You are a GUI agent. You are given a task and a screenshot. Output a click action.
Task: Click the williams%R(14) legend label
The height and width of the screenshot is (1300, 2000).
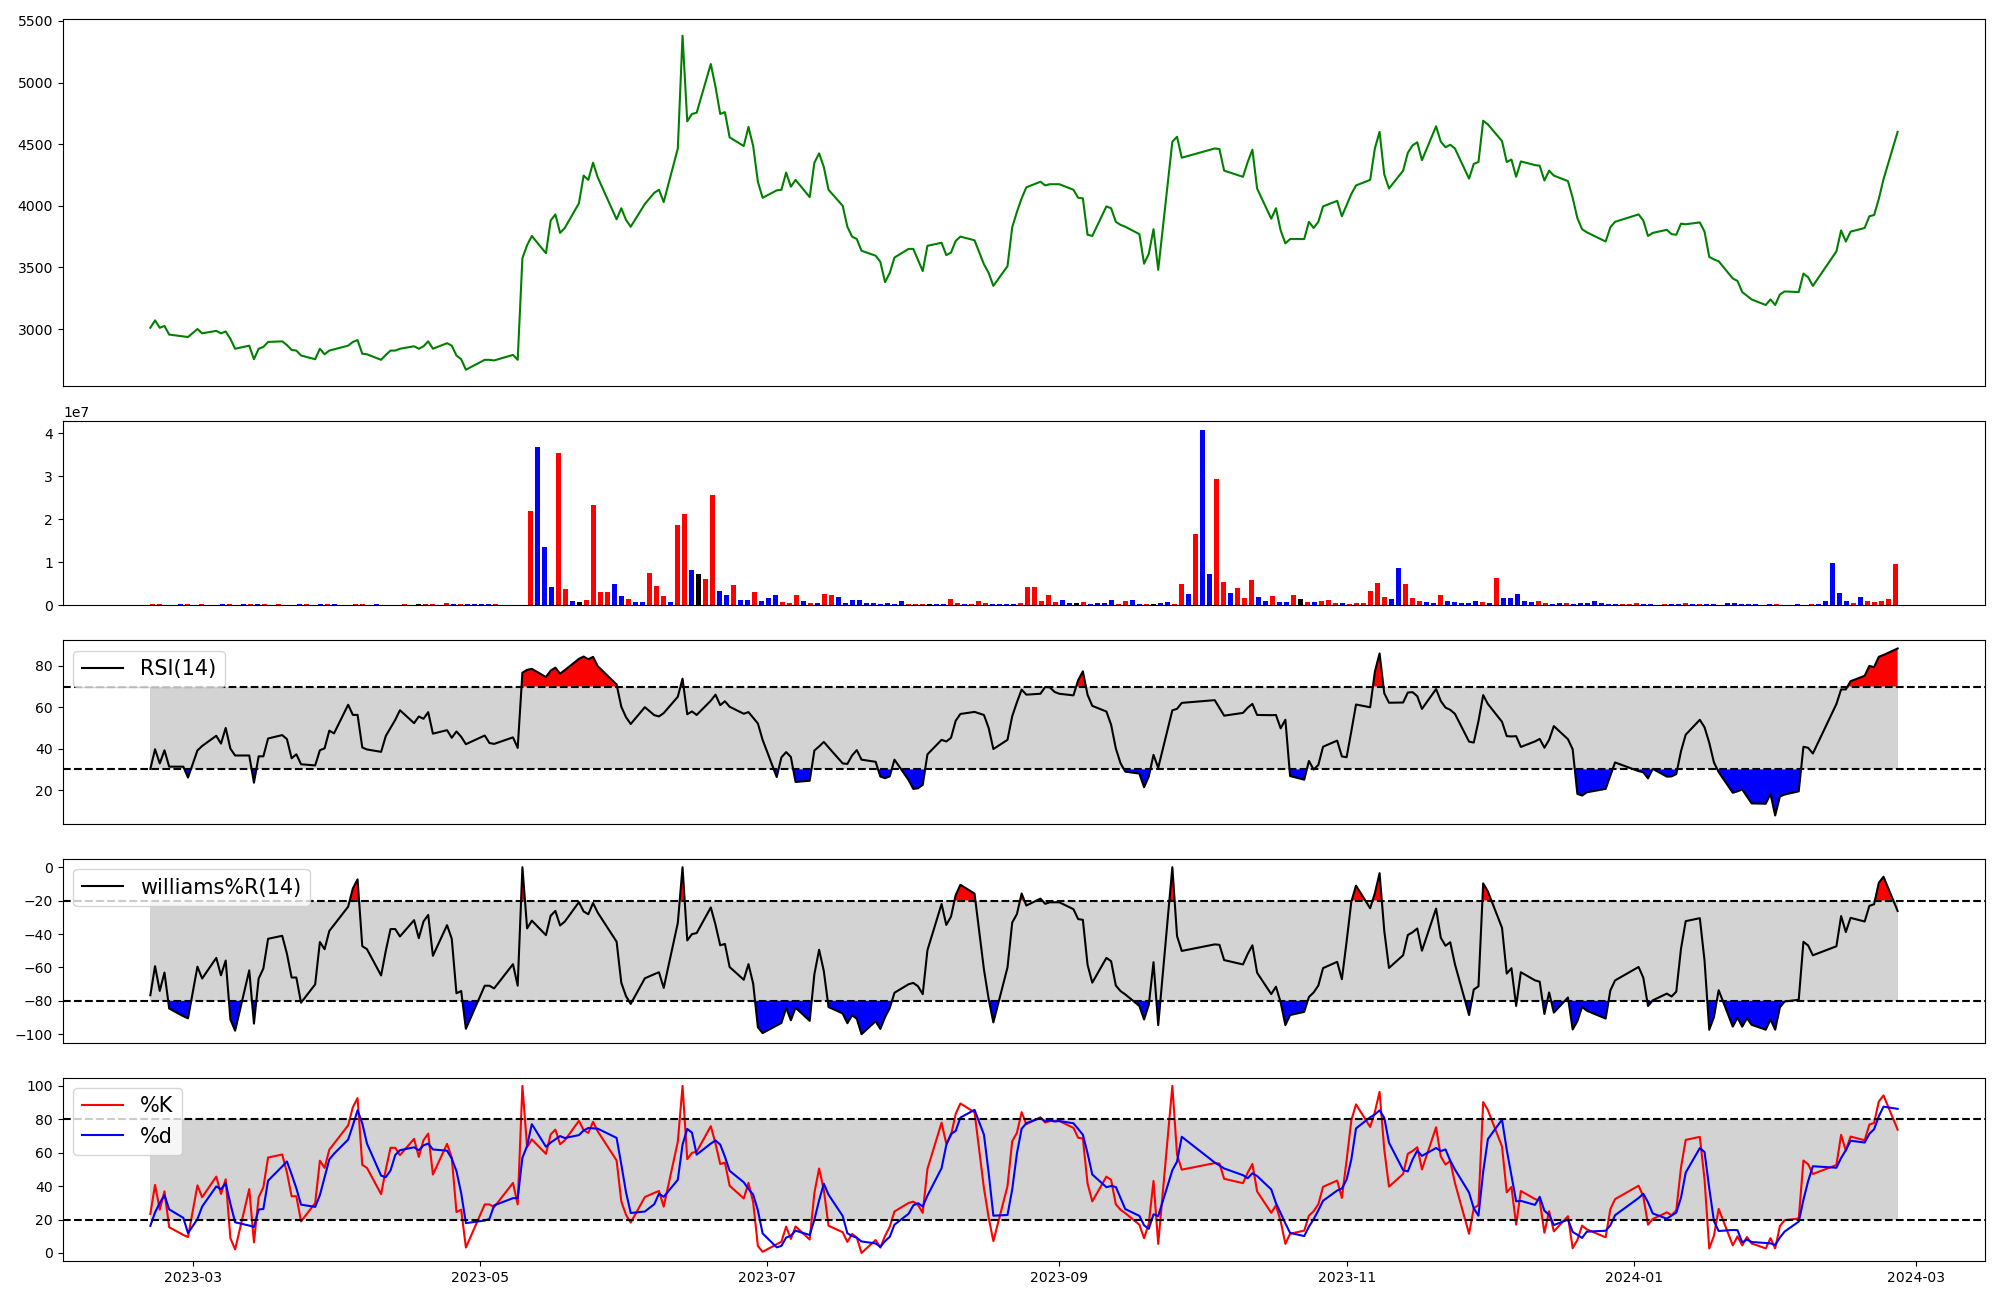[220, 887]
